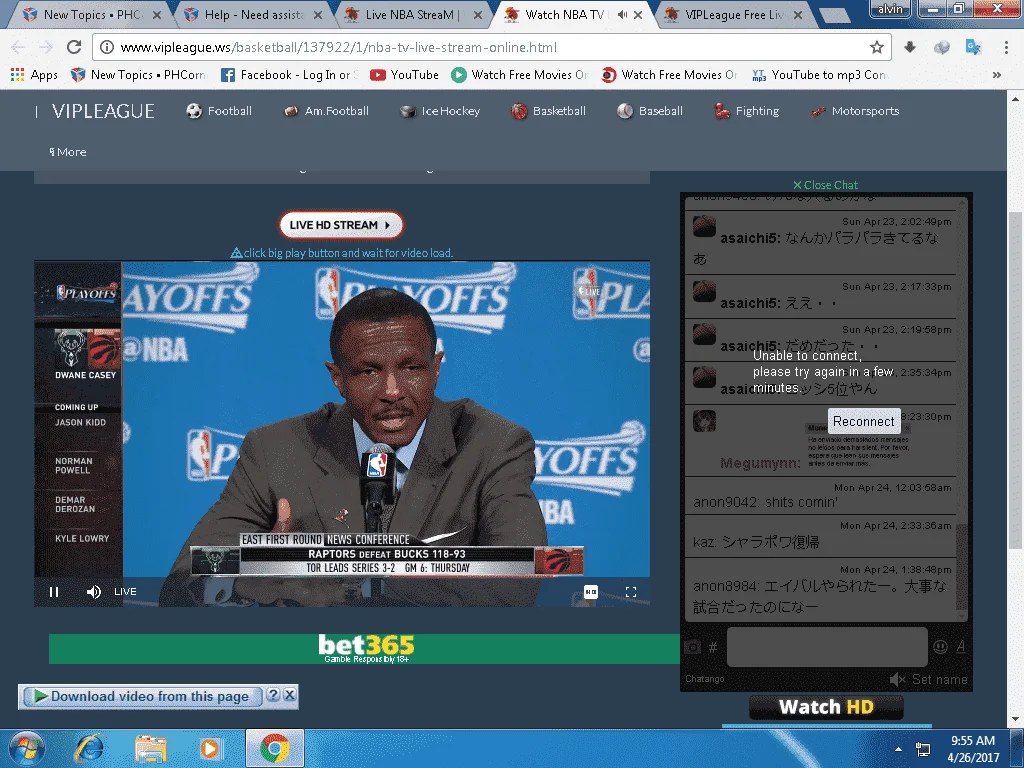Screen dimensions: 1024x768
Task: Select Norman Powell in the coming up list
Action: click(x=74, y=466)
